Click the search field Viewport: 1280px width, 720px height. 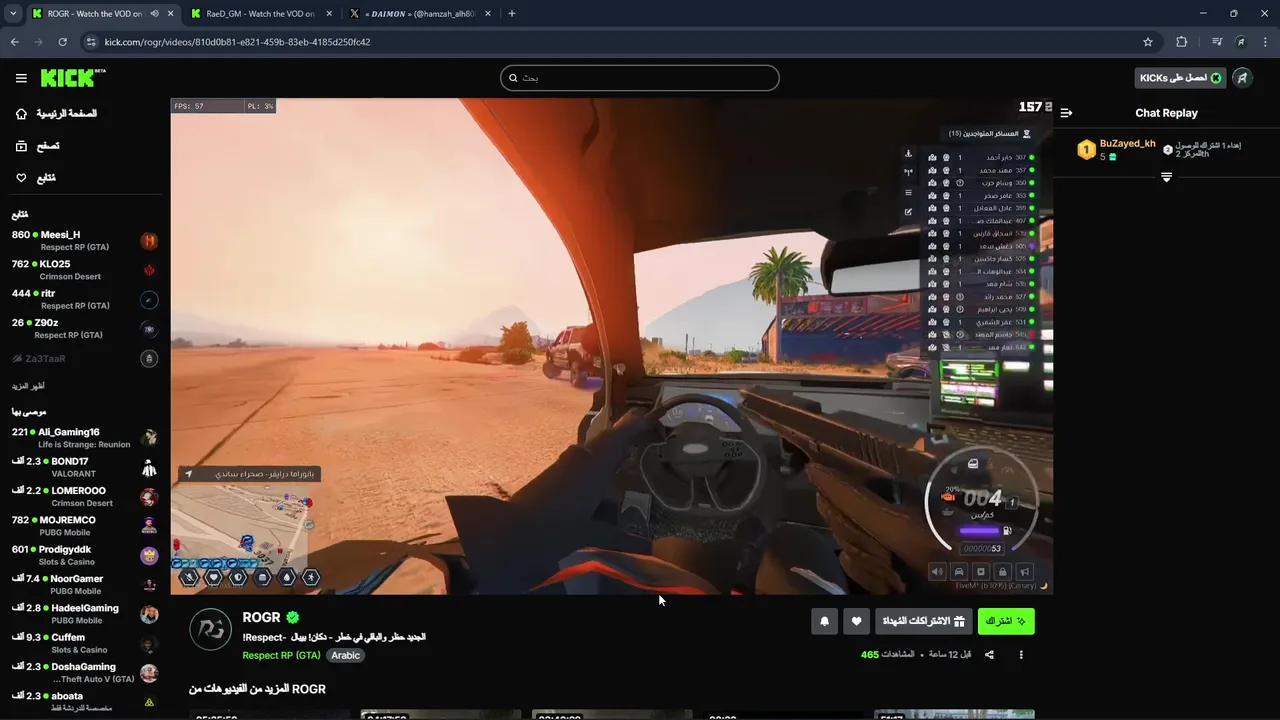[x=639, y=78]
